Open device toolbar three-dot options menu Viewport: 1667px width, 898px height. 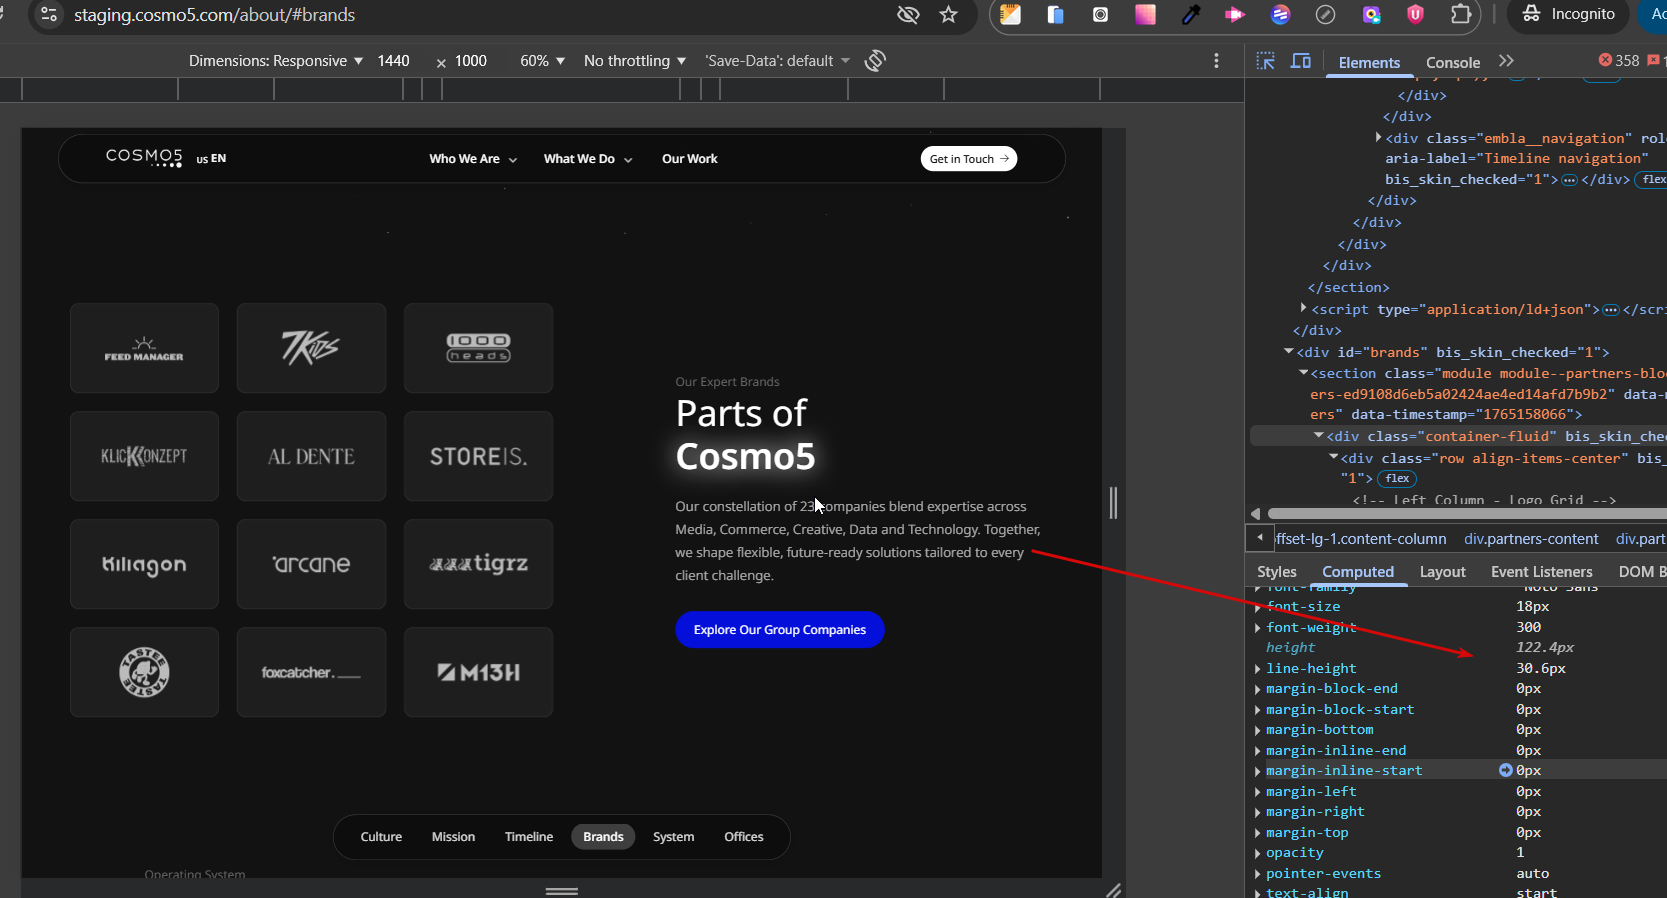click(x=1216, y=61)
